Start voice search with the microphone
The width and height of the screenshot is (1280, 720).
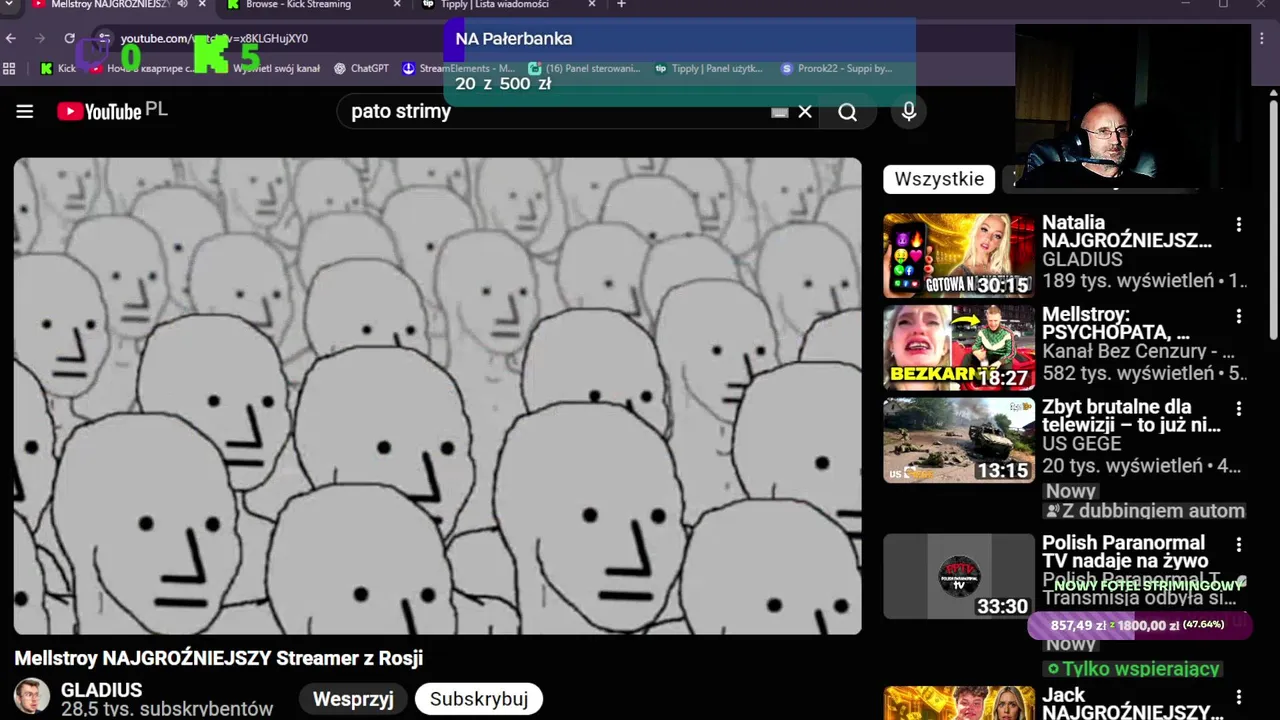pos(909,112)
